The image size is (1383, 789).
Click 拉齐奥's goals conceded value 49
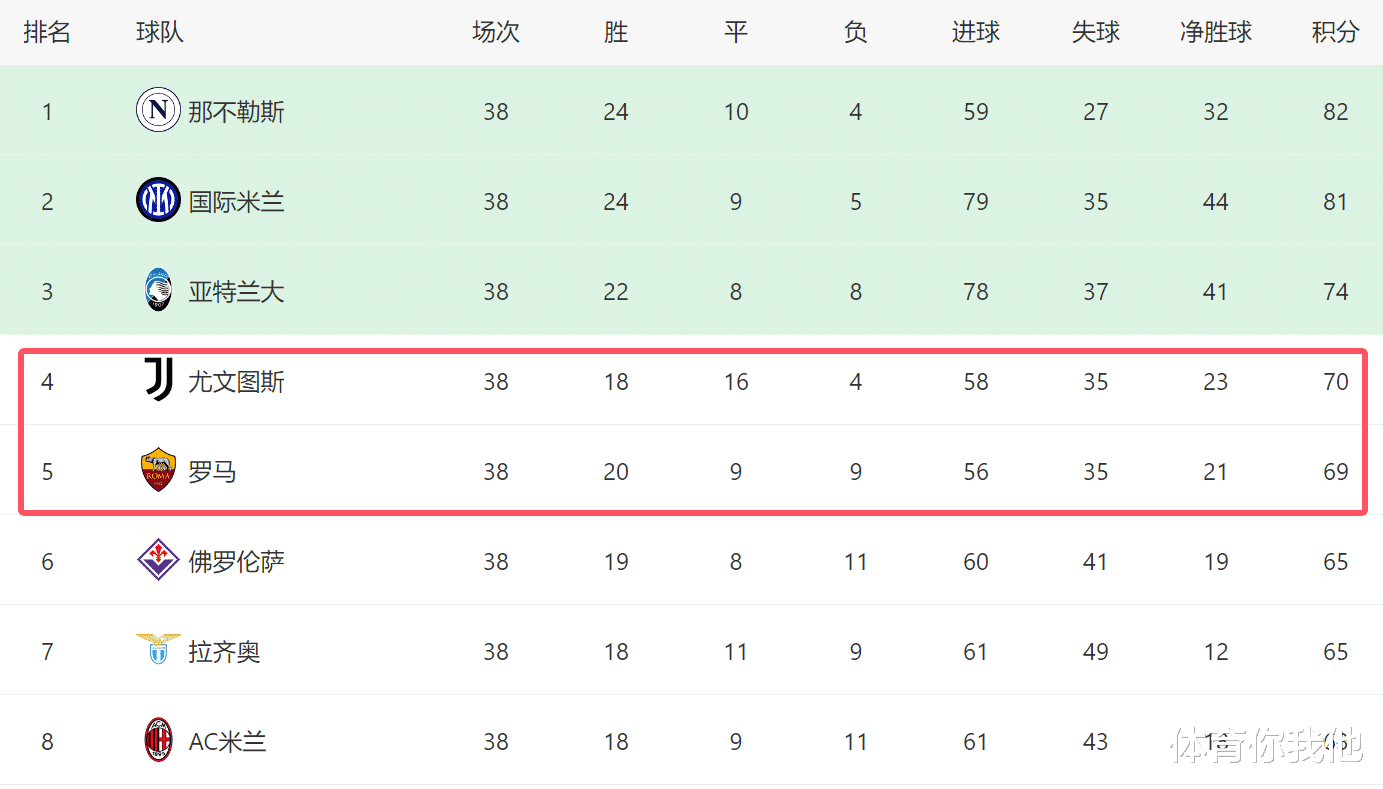point(1095,651)
